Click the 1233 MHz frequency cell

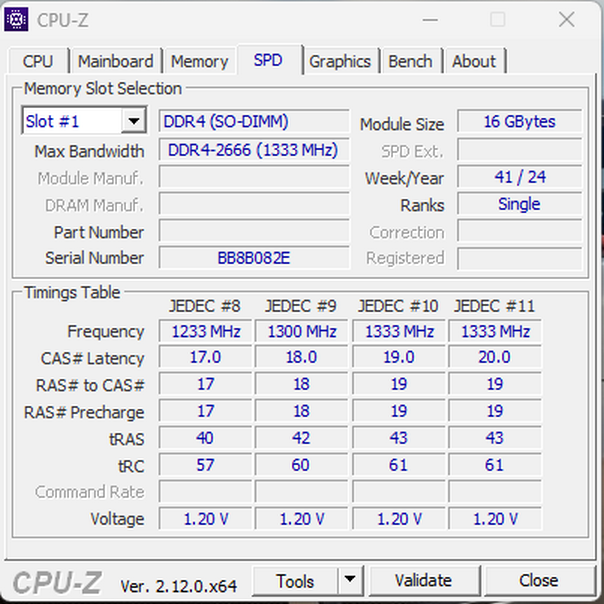click(x=205, y=331)
